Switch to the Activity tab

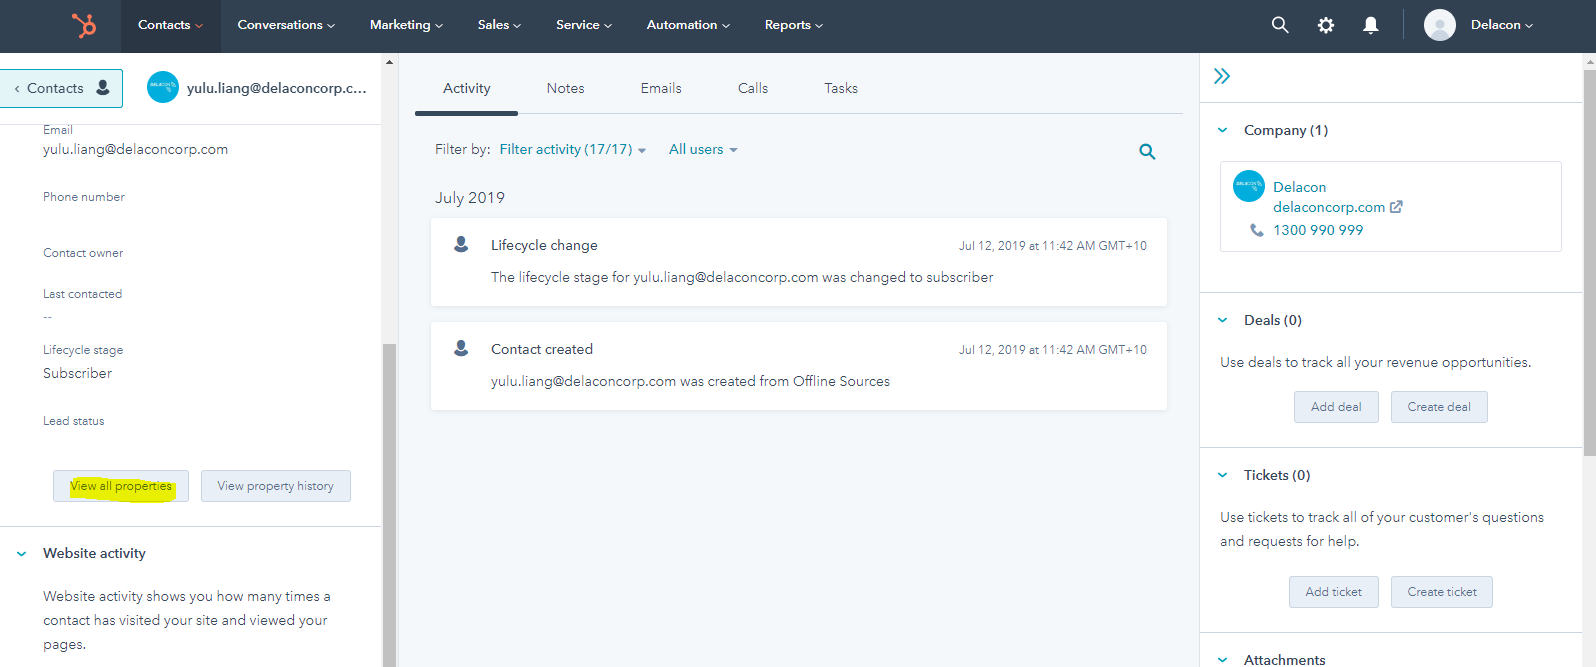467,88
